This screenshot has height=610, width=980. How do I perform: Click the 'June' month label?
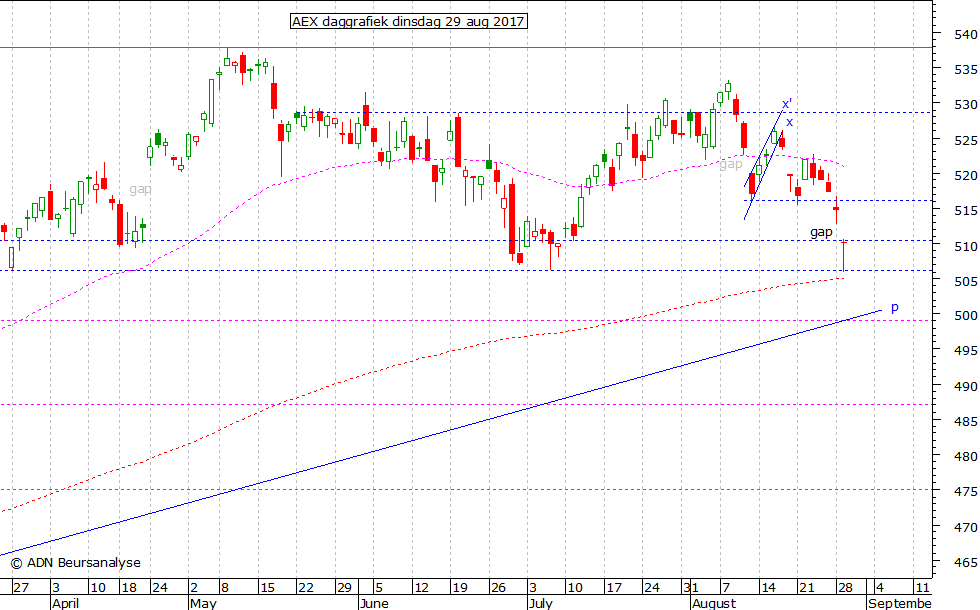pos(374,603)
